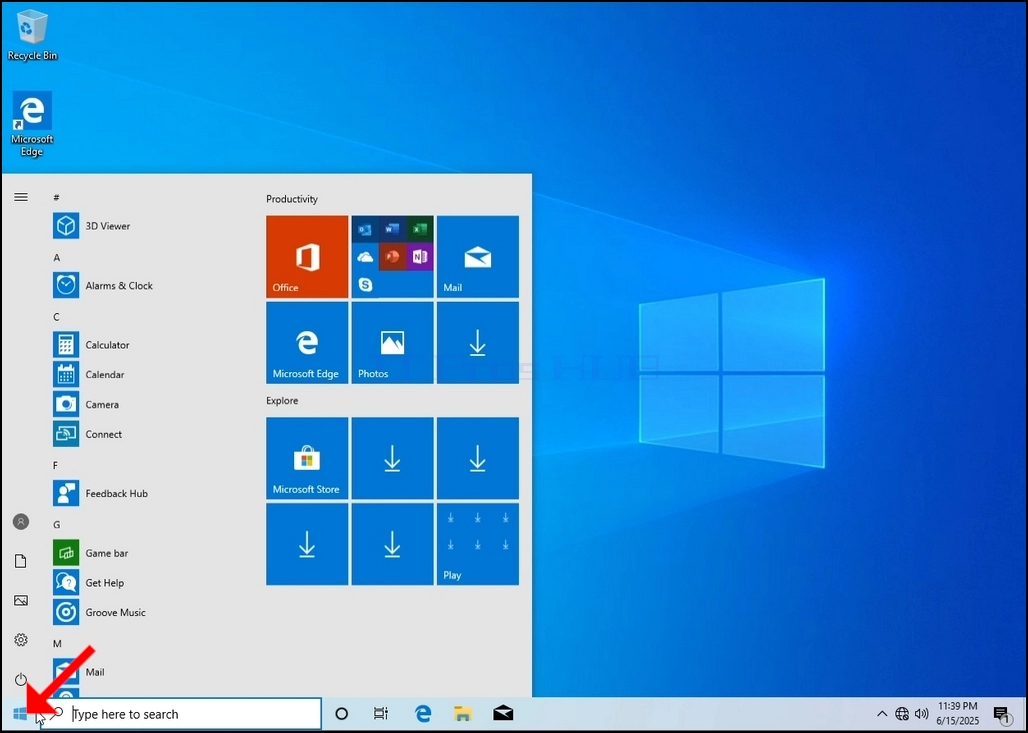Select Microsoft Edge desktop shortcut
The image size is (1028, 733).
click(x=32, y=124)
